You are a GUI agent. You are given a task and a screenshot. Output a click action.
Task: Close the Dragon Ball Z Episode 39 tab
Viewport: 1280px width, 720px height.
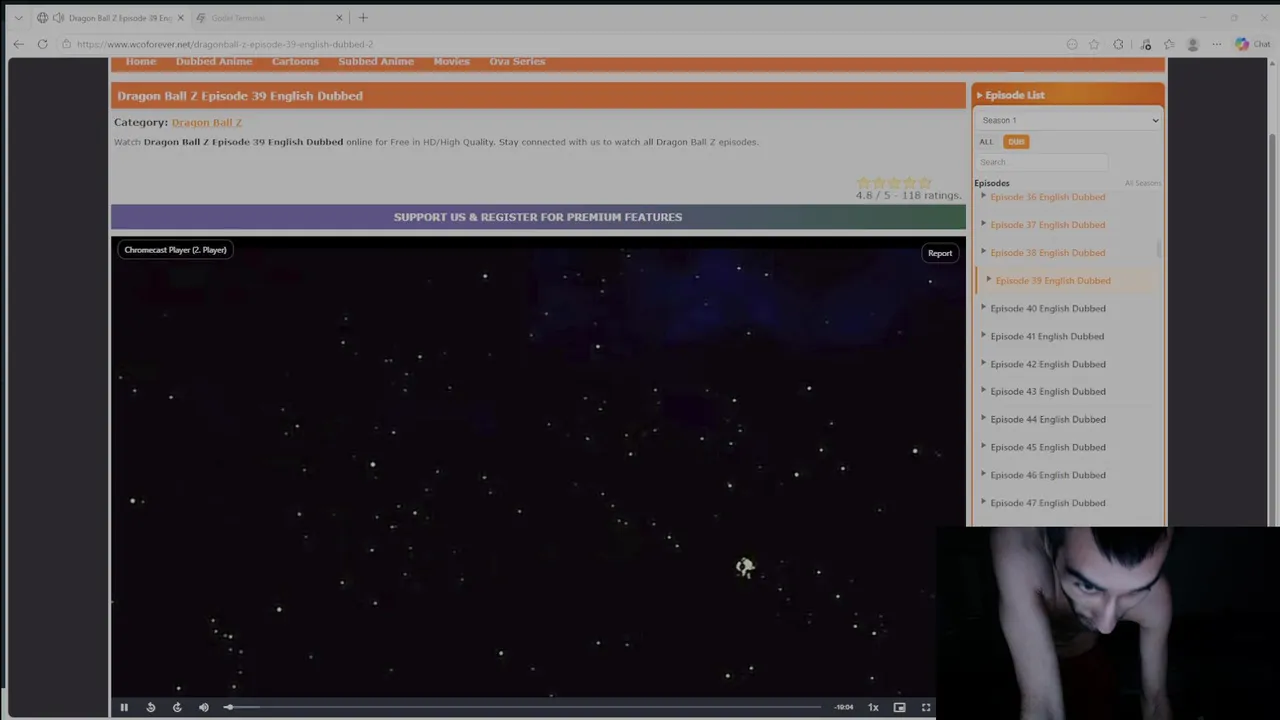tap(181, 18)
